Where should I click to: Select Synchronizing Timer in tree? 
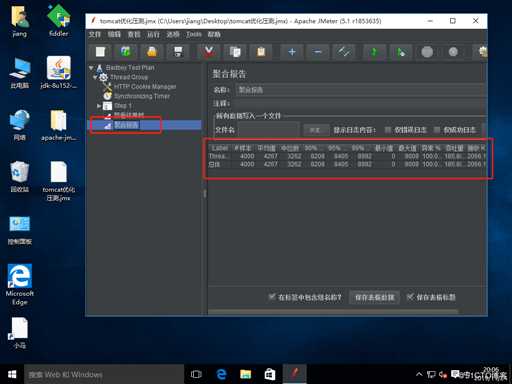142,96
